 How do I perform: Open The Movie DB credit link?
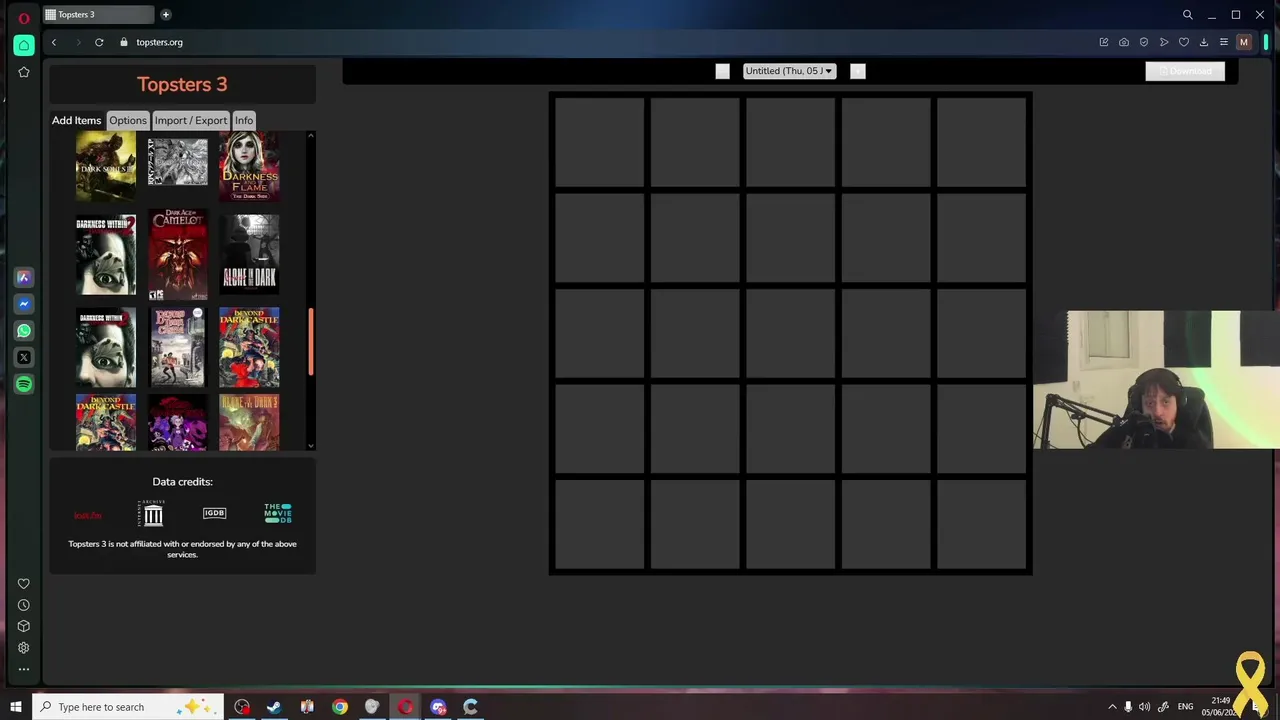point(278,513)
